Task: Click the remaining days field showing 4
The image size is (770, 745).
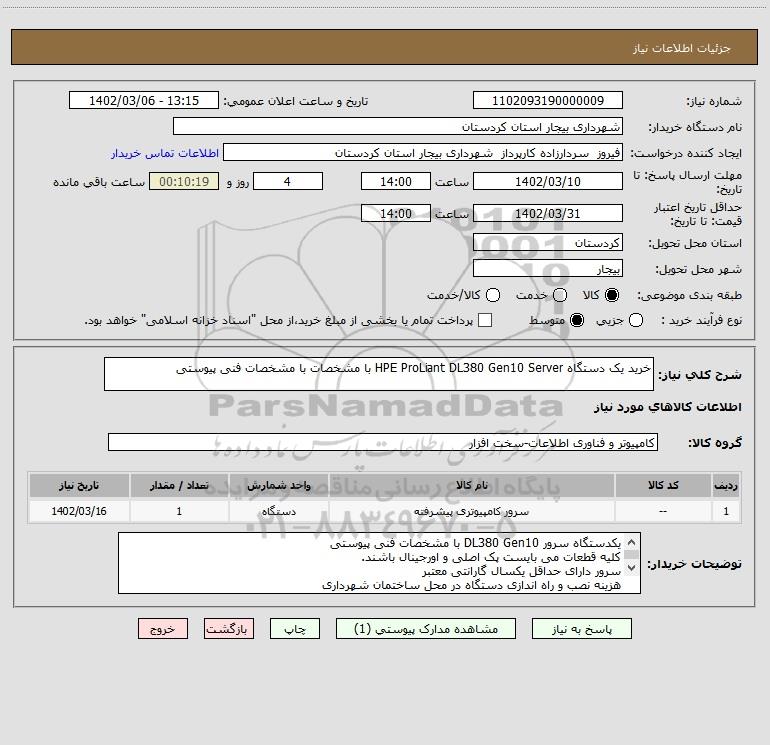Action: click(x=287, y=181)
